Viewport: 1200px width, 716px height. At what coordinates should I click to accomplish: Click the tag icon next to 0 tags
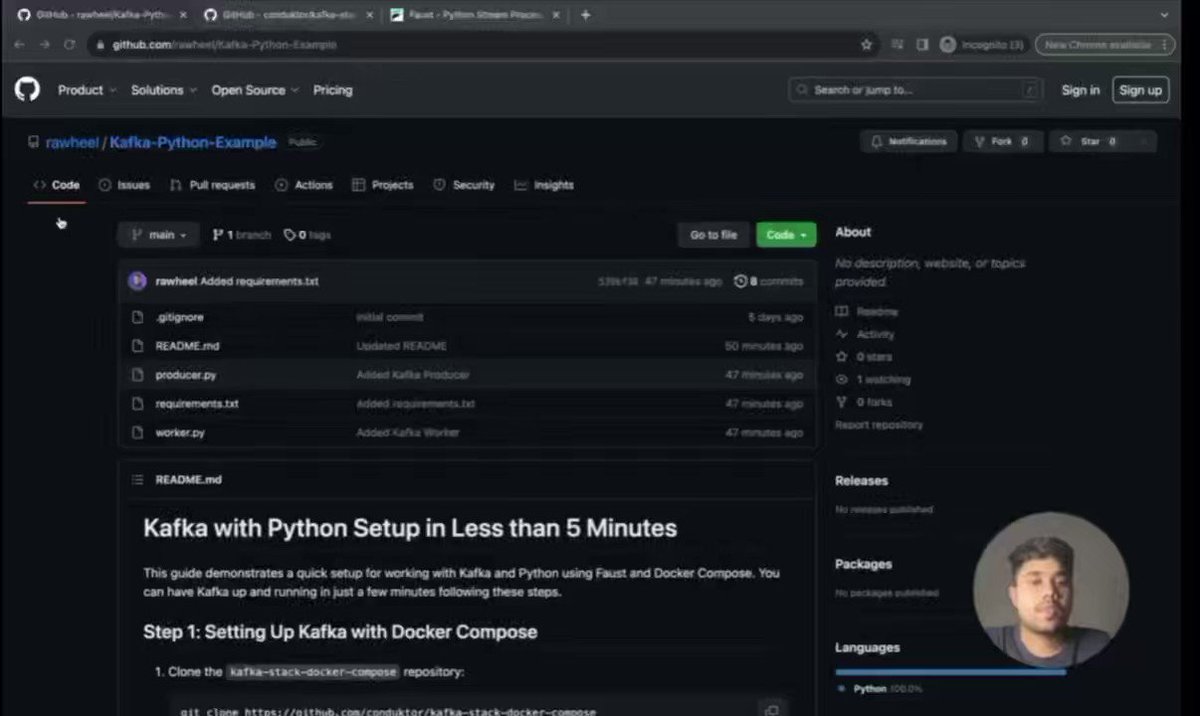click(289, 235)
